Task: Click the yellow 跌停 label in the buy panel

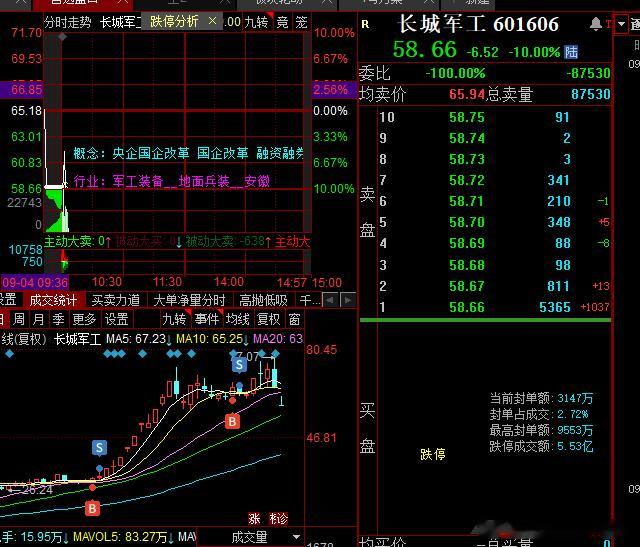Action: click(433, 454)
